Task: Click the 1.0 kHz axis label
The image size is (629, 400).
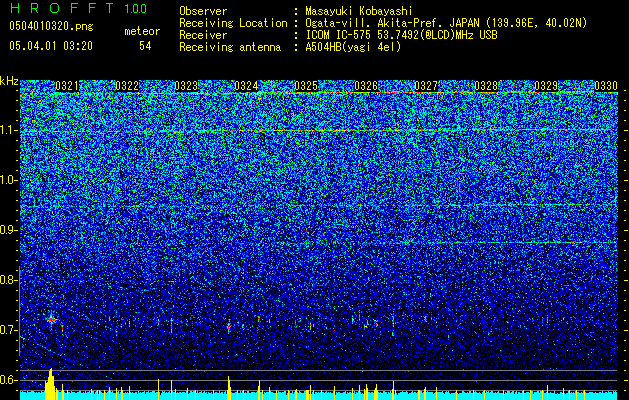Action: [9, 180]
